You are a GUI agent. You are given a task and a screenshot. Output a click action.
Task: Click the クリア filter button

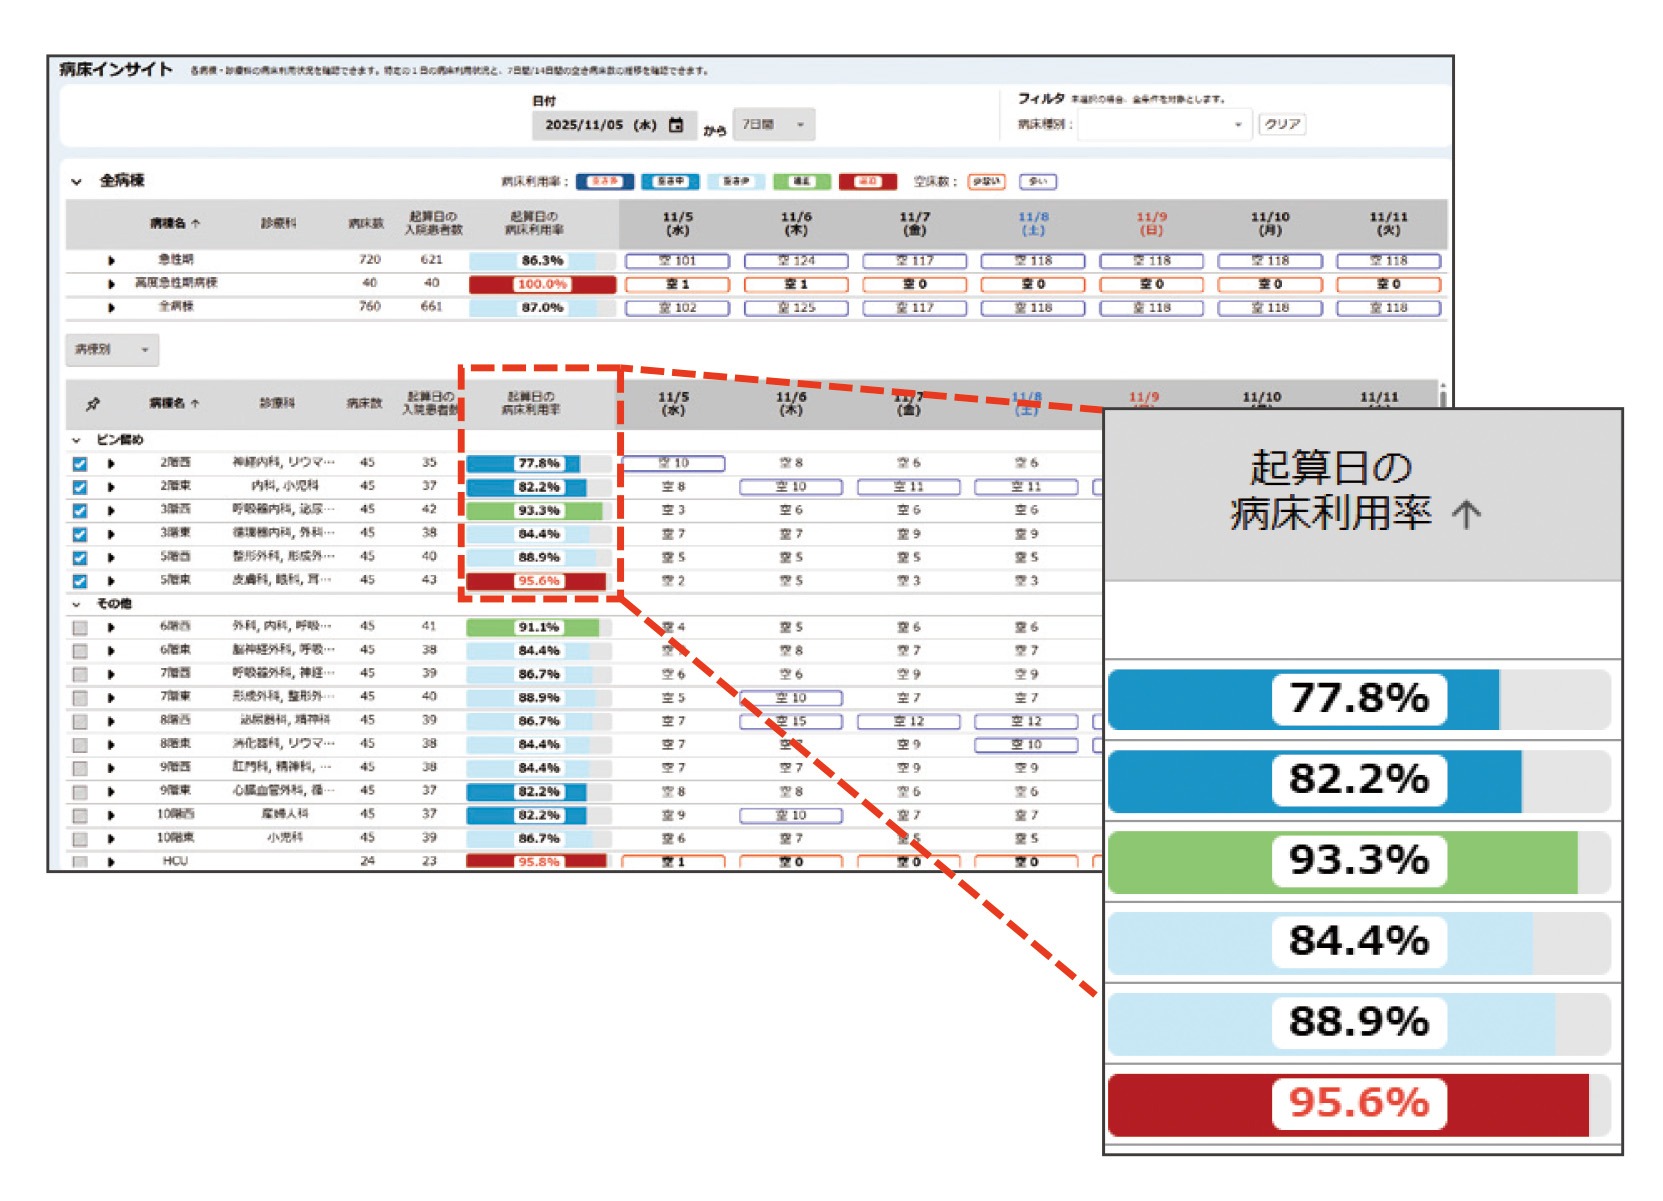coord(1281,125)
